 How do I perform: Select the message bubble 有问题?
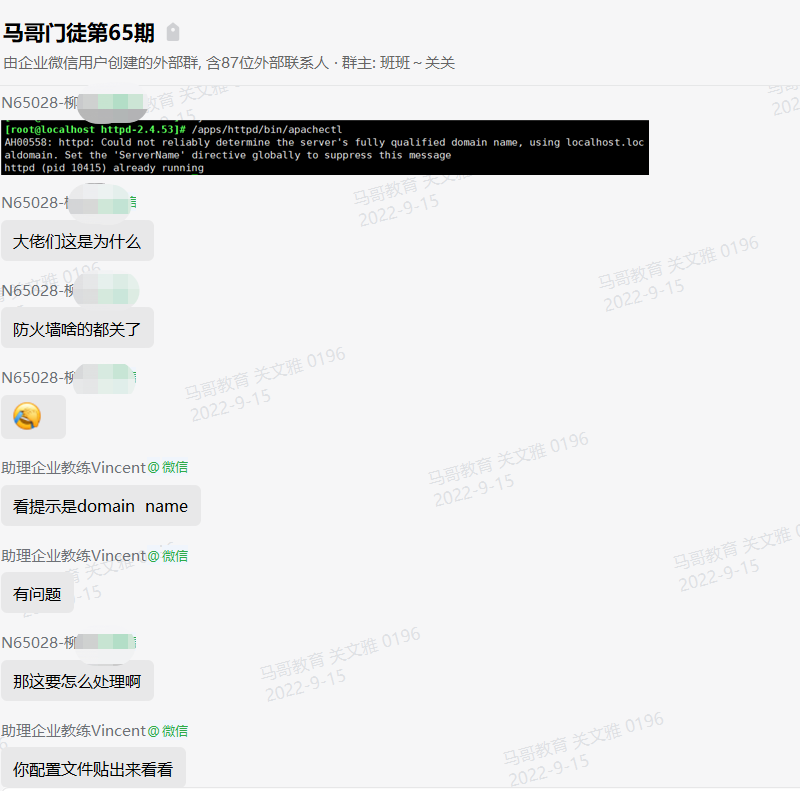click(37, 594)
